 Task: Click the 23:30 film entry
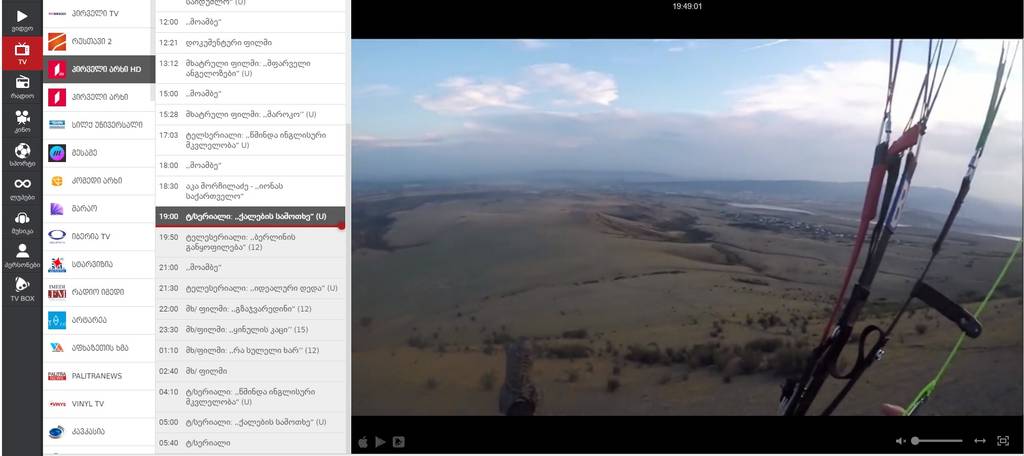coord(251,330)
